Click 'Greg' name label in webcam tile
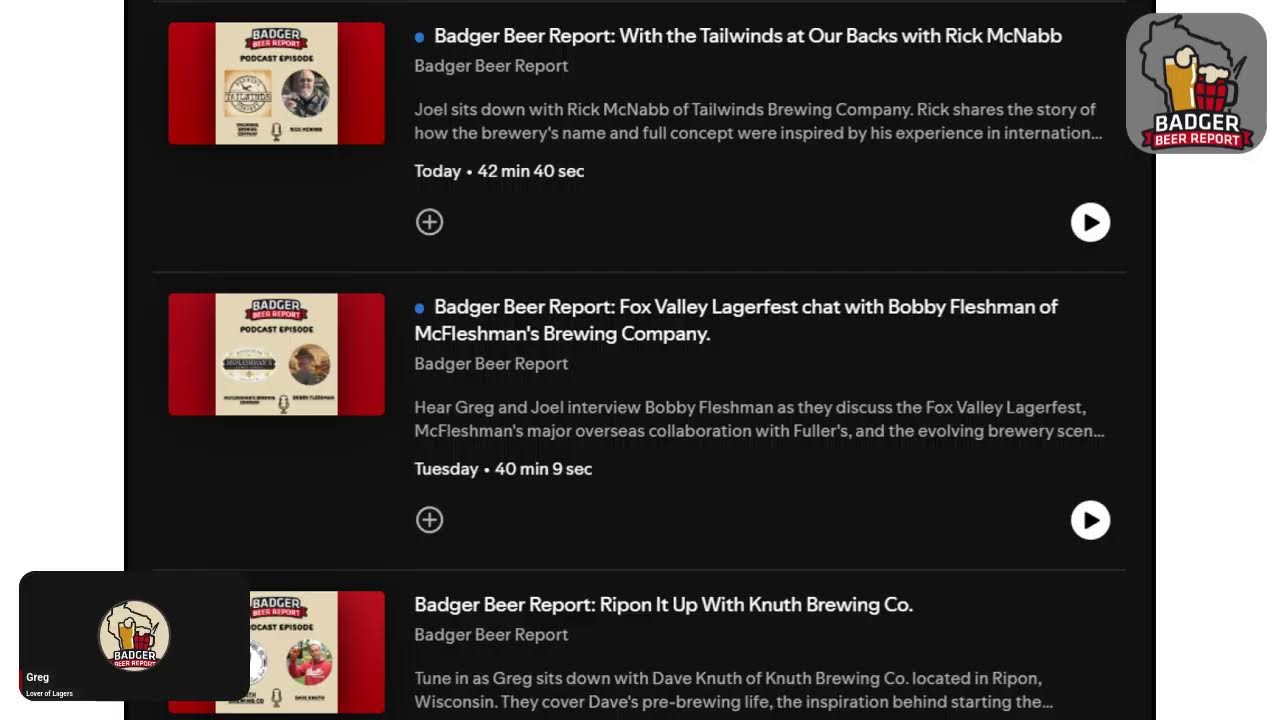Viewport: 1280px width, 720px height. pos(37,677)
